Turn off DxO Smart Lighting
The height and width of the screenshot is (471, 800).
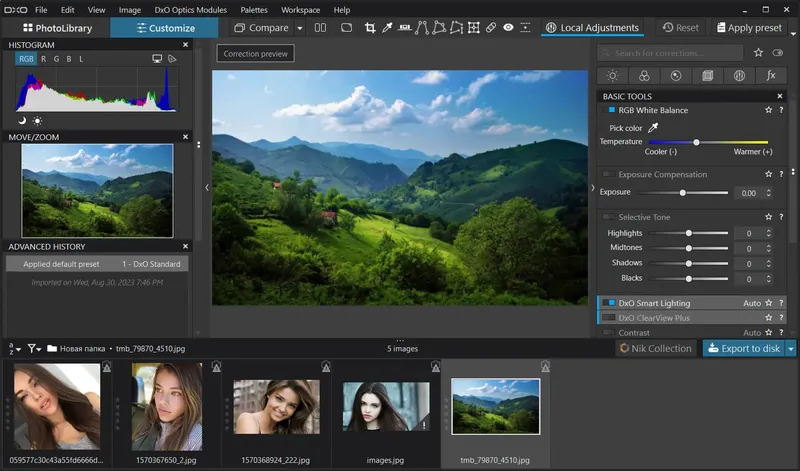608,303
